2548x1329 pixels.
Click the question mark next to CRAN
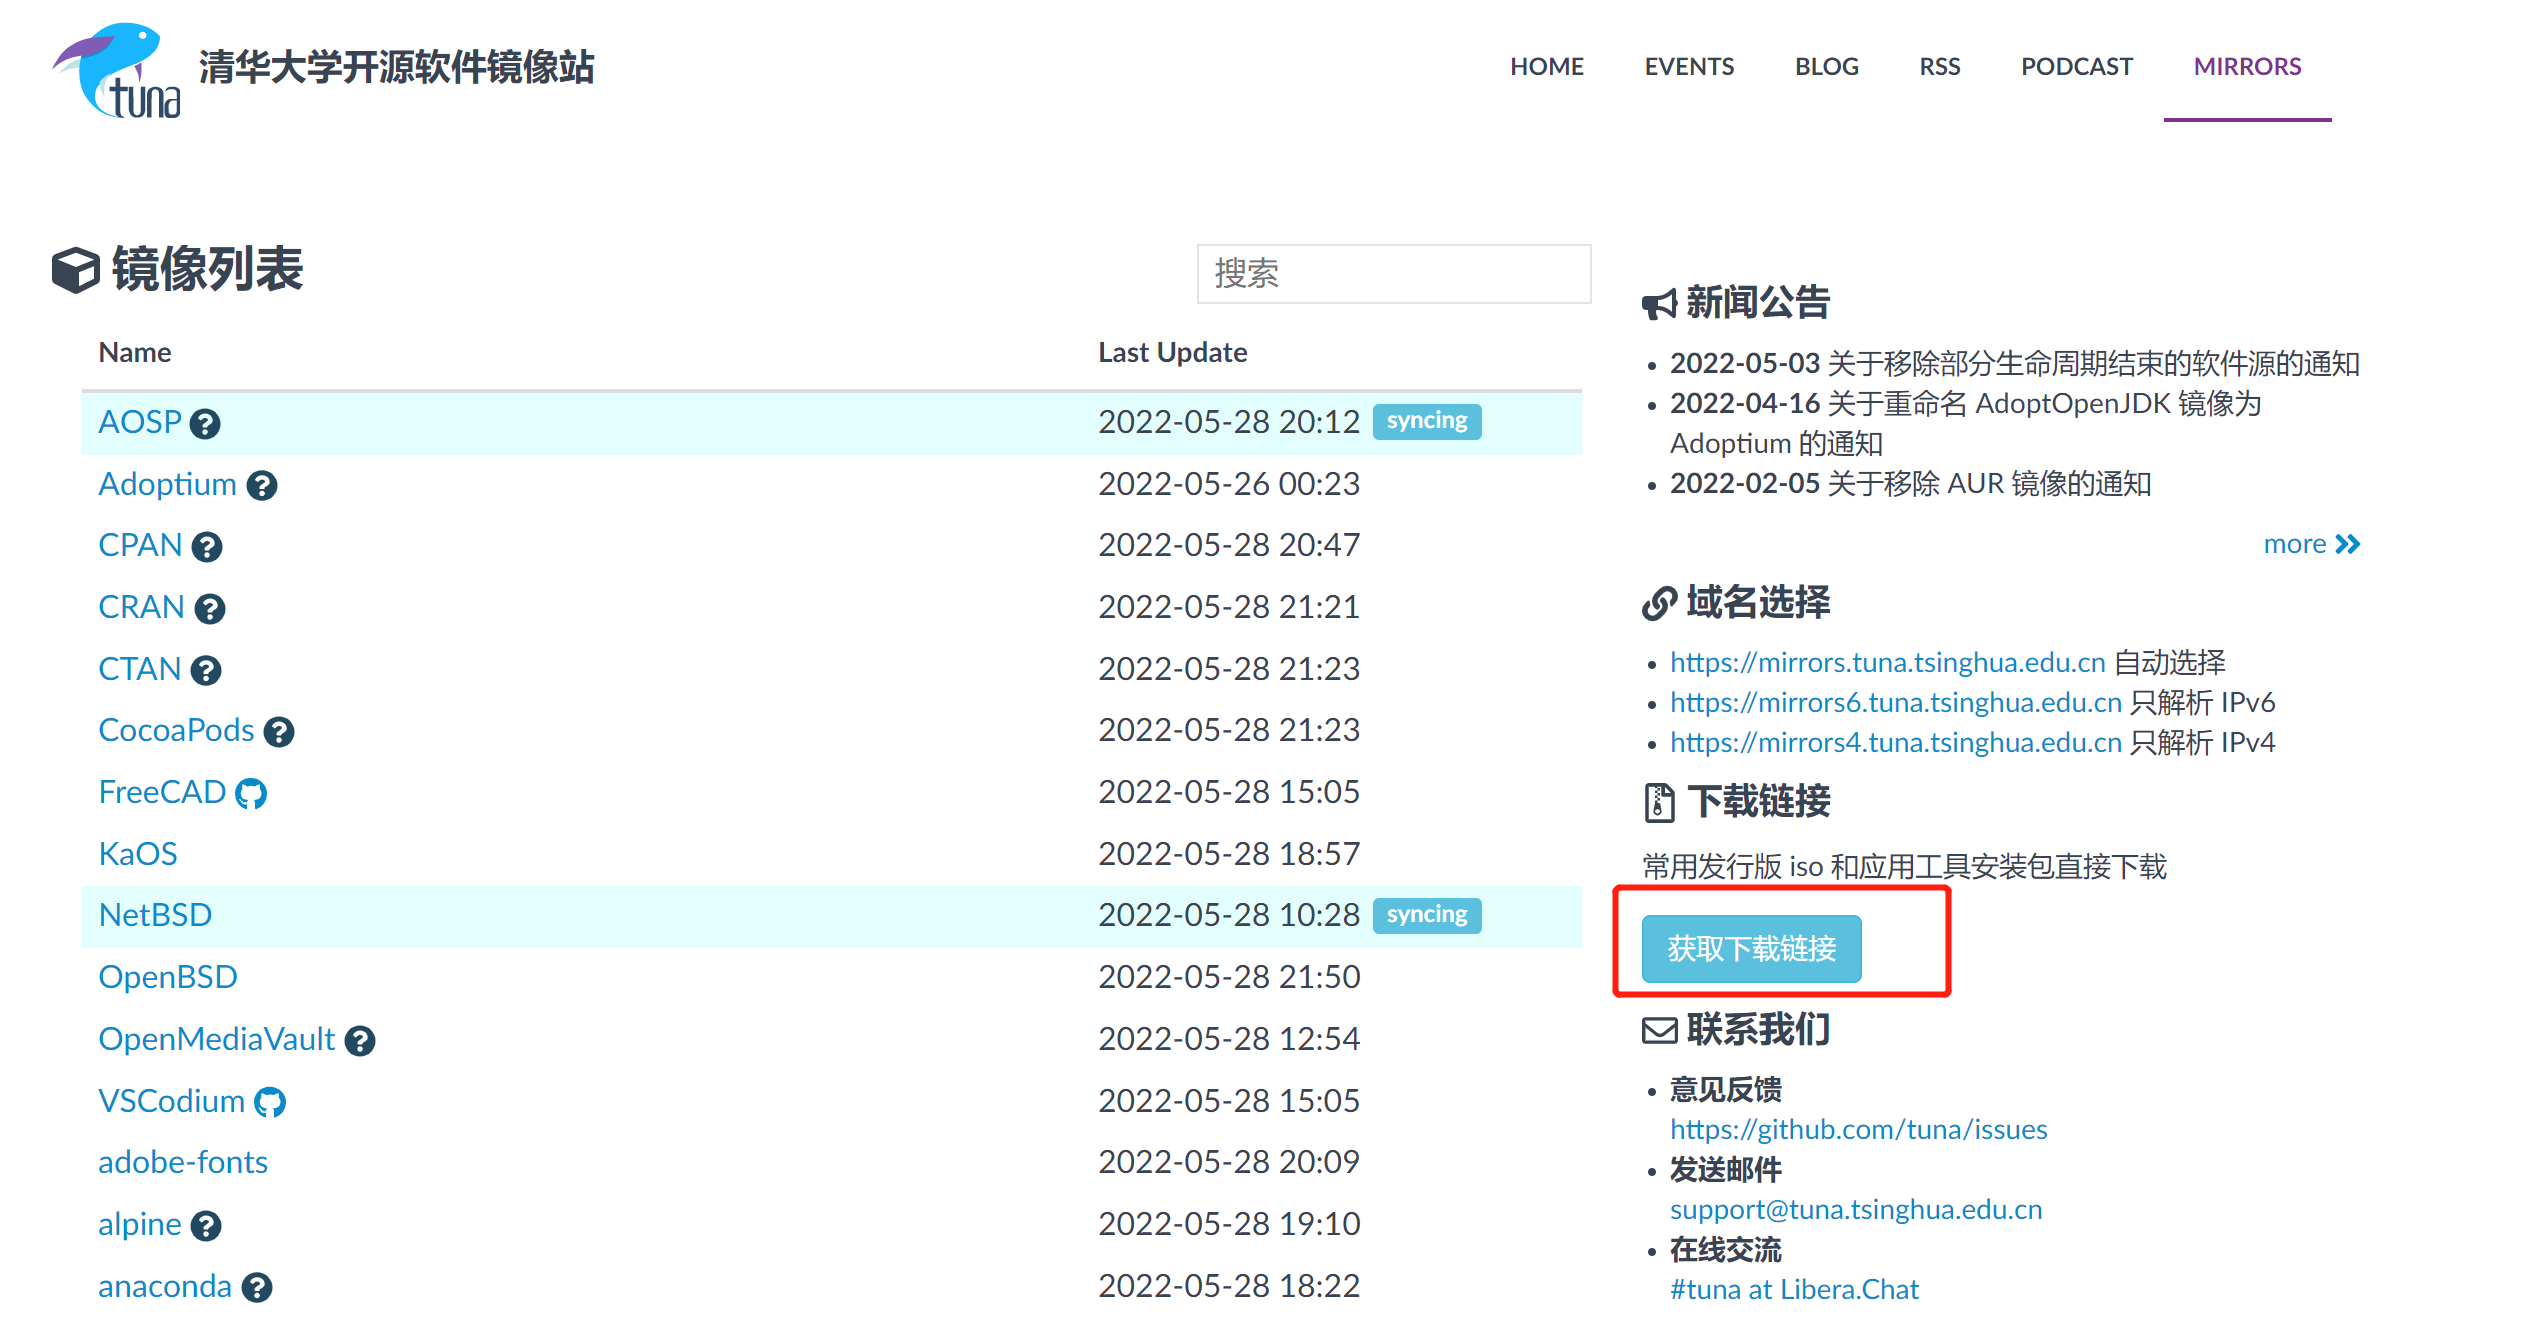[209, 609]
